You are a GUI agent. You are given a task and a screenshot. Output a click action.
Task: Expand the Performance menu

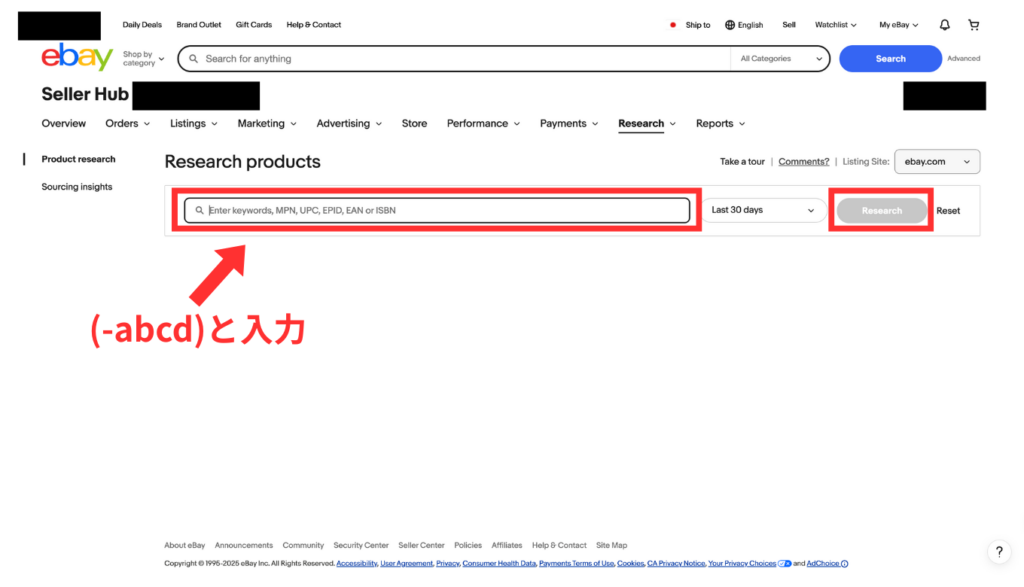tap(483, 123)
